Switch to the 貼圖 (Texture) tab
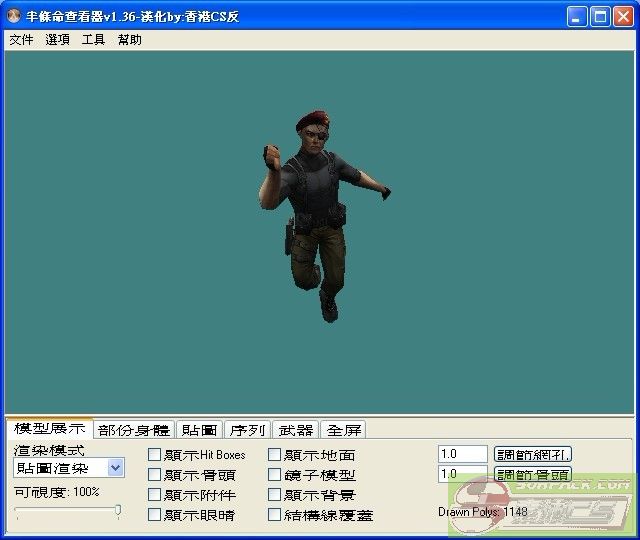 (x=199, y=430)
